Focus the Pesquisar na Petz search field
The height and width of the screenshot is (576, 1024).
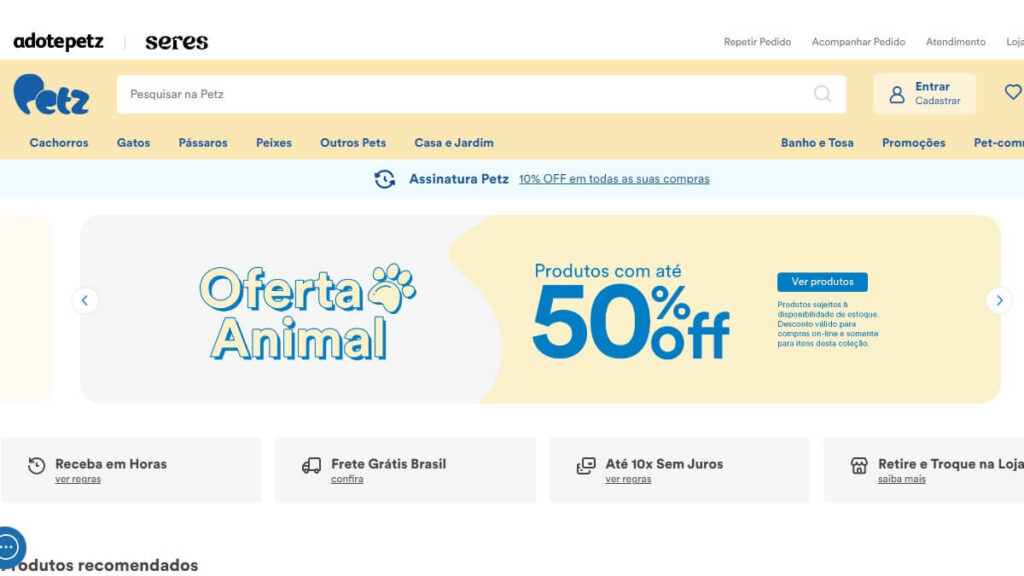(481, 94)
